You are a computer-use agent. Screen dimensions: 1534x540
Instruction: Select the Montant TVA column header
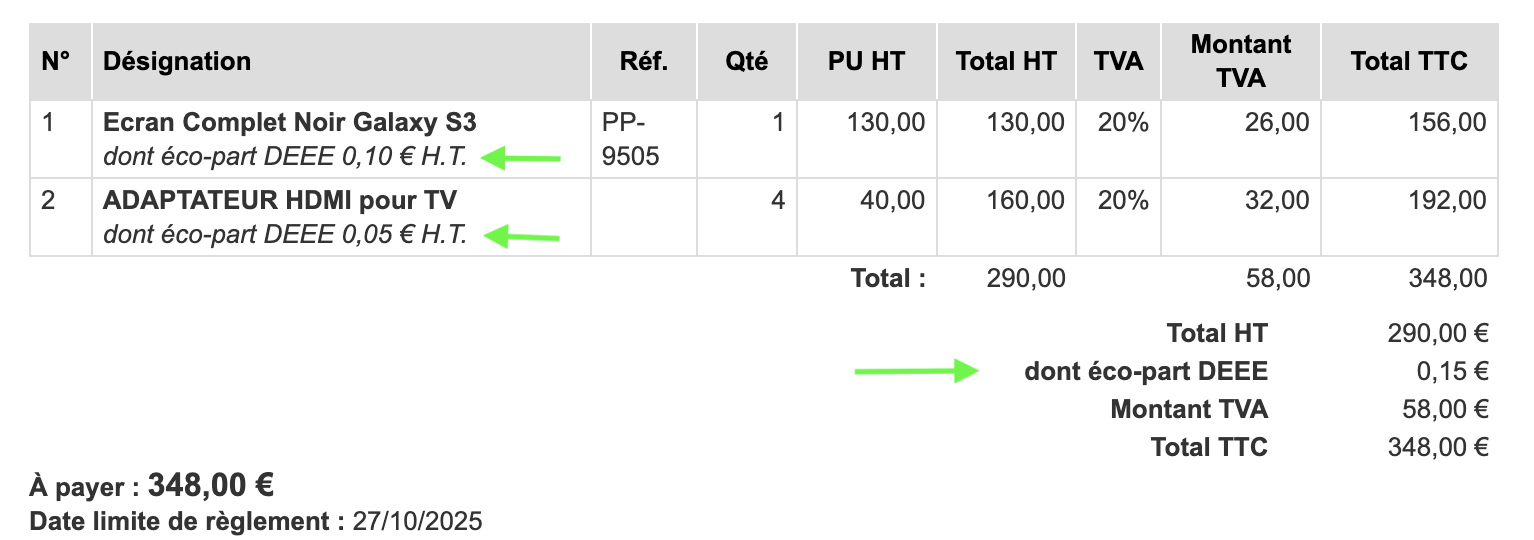tap(1241, 61)
